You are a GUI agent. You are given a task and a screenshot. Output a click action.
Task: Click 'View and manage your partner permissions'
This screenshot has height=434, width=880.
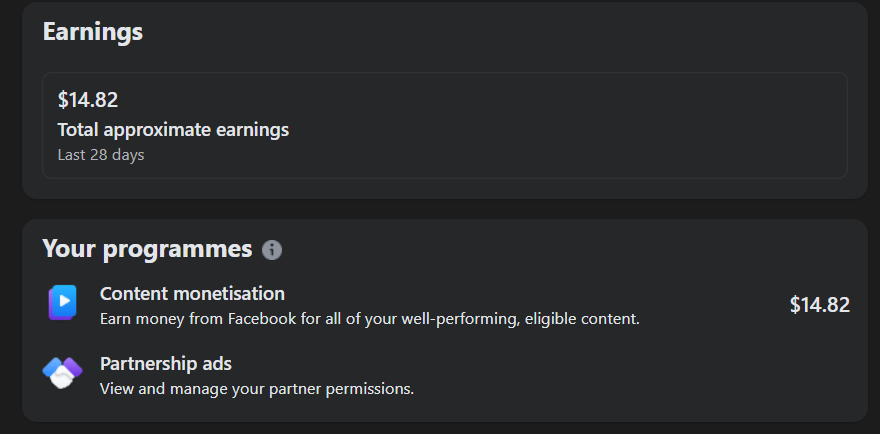tap(257, 388)
